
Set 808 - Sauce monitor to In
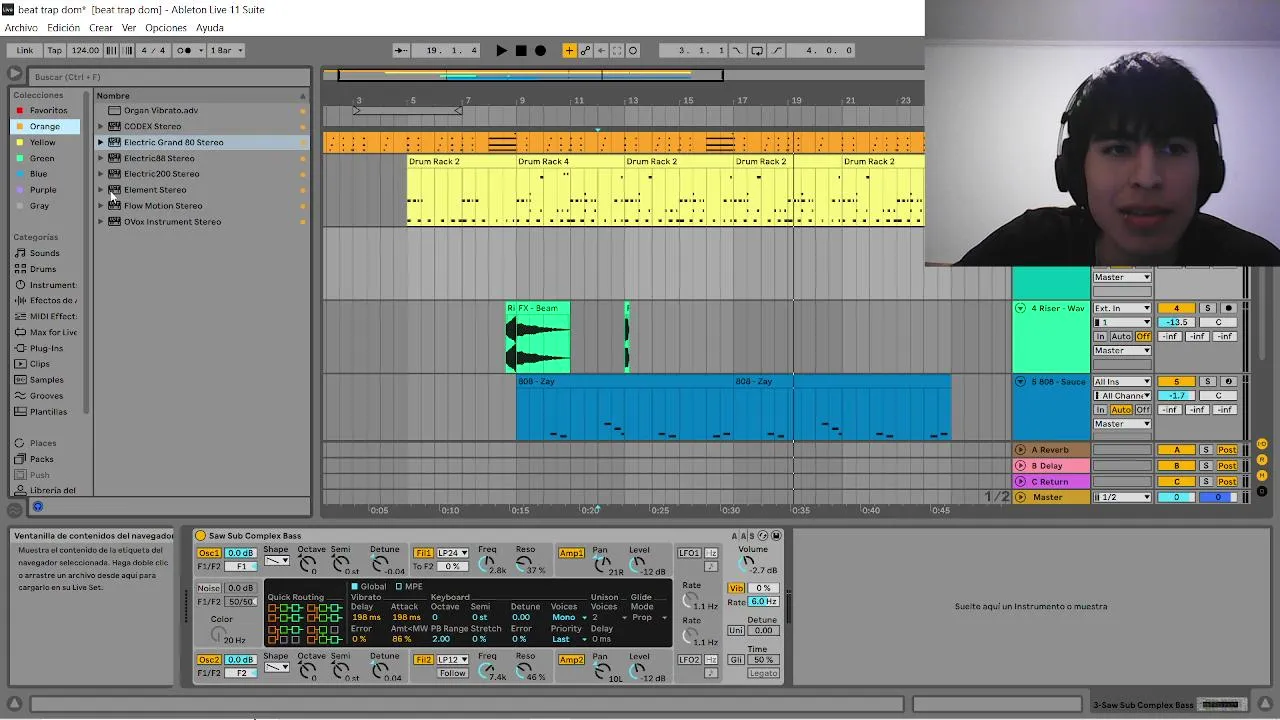[x=1100, y=411]
